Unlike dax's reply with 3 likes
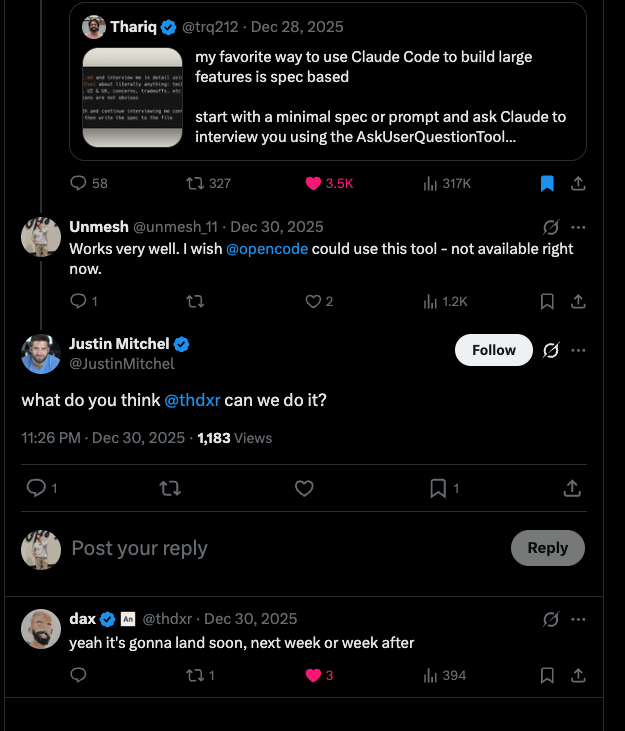Viewport: 625px width, 731px height. (312, 675)
